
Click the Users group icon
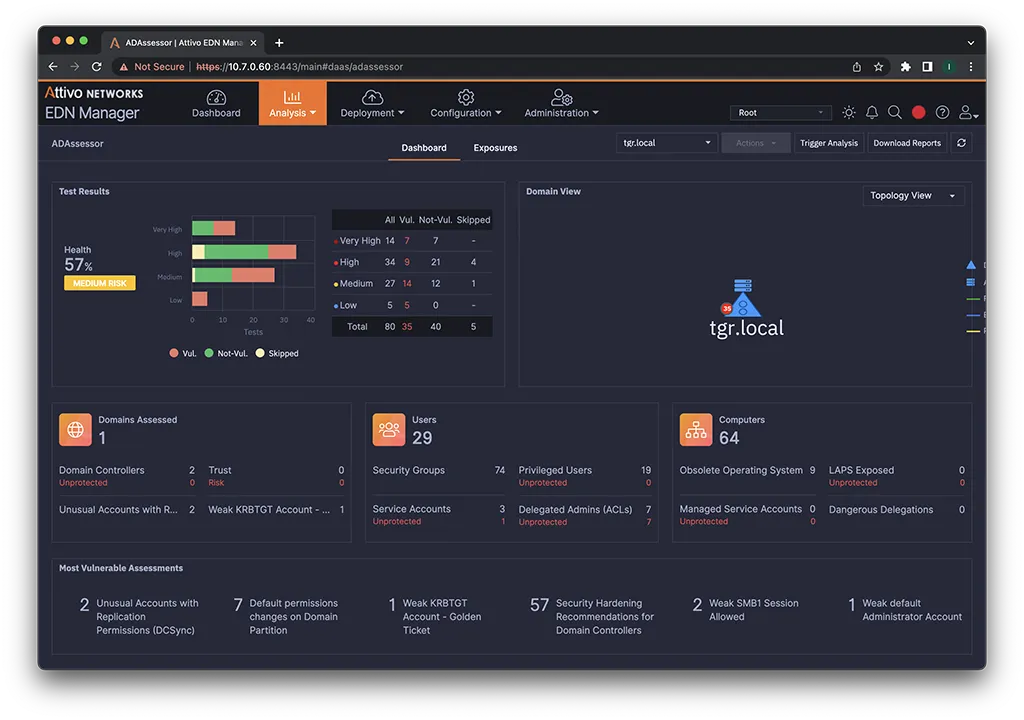389,429
